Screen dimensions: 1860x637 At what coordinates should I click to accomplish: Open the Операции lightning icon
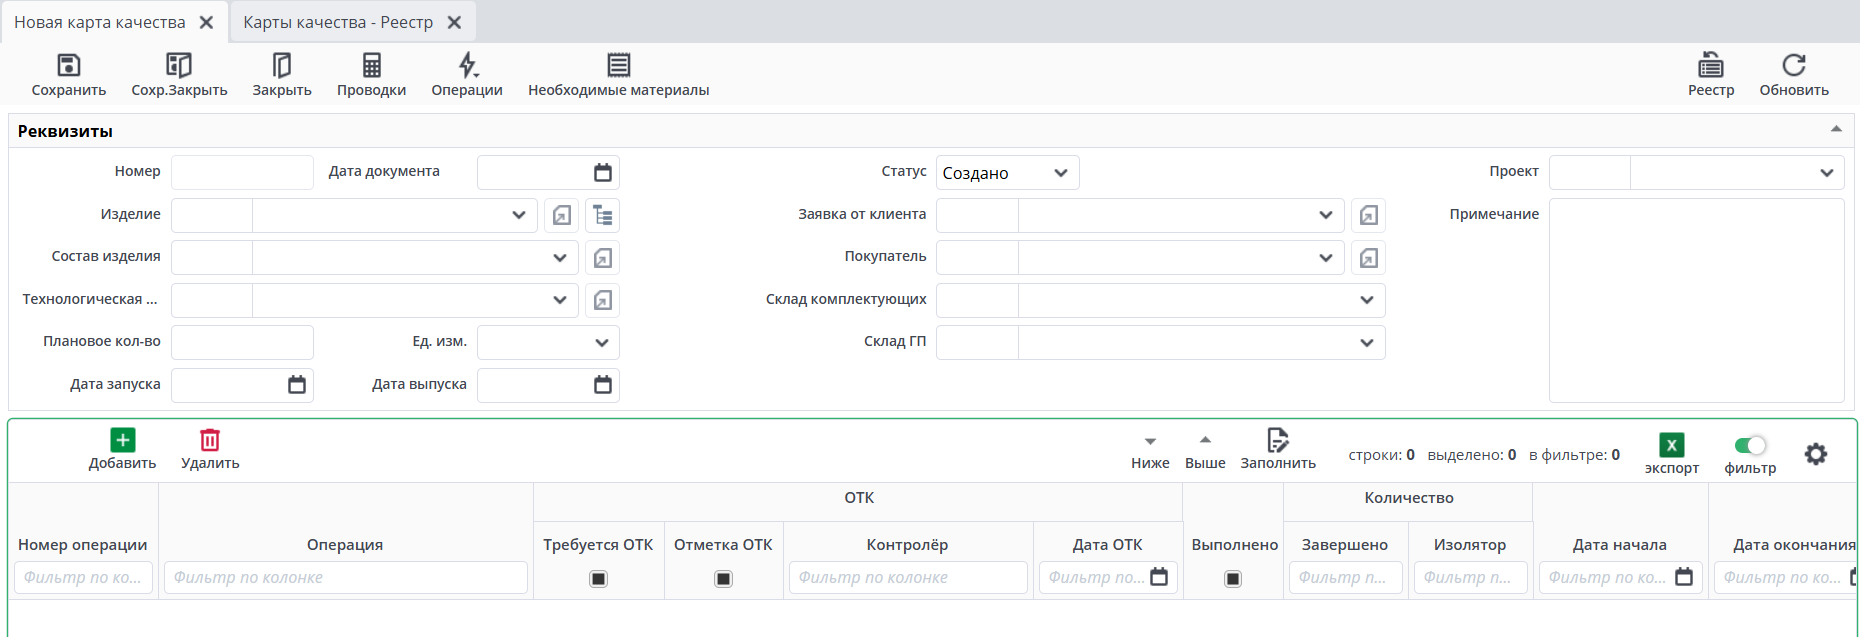467,66
